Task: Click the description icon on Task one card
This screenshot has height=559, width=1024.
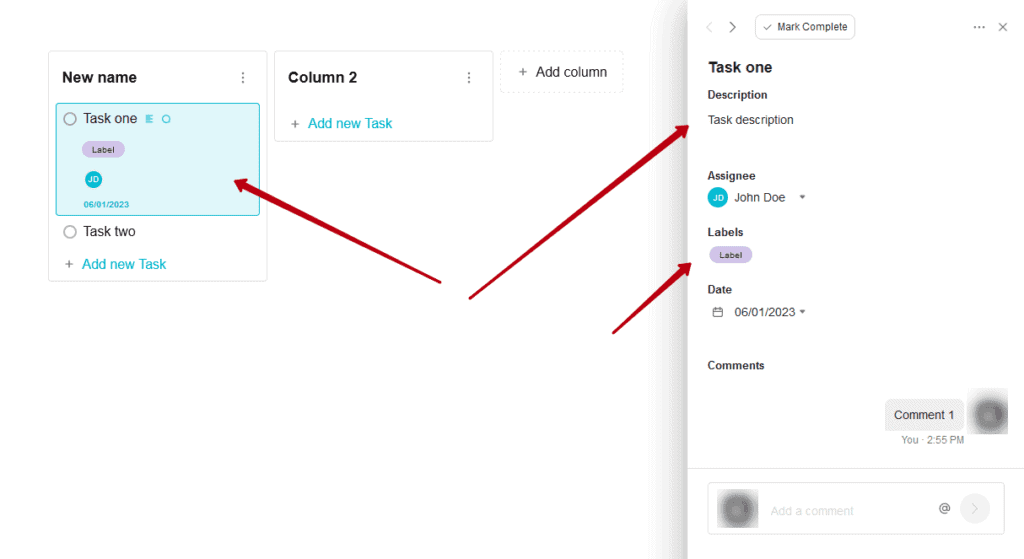Action: click(x=150, y=119)
